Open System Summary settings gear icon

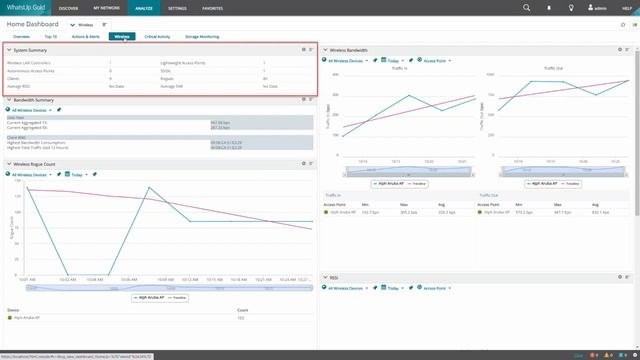pyautogui.click(x=304, y=50)
